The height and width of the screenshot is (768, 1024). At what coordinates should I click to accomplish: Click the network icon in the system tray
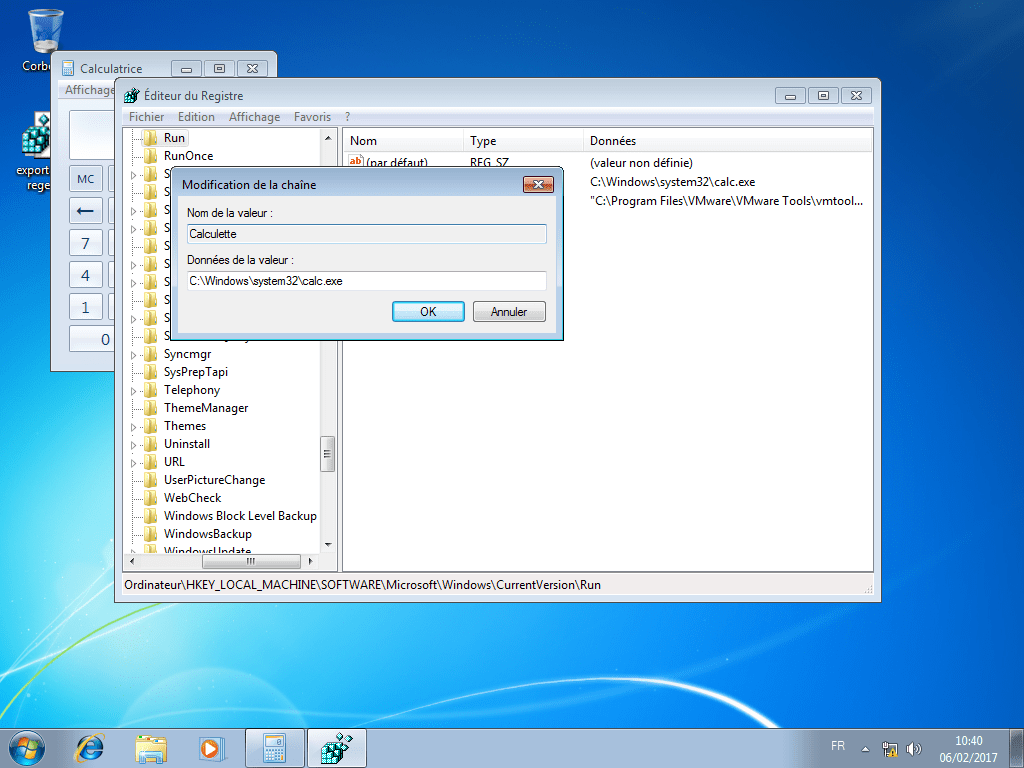click(889, 747)
